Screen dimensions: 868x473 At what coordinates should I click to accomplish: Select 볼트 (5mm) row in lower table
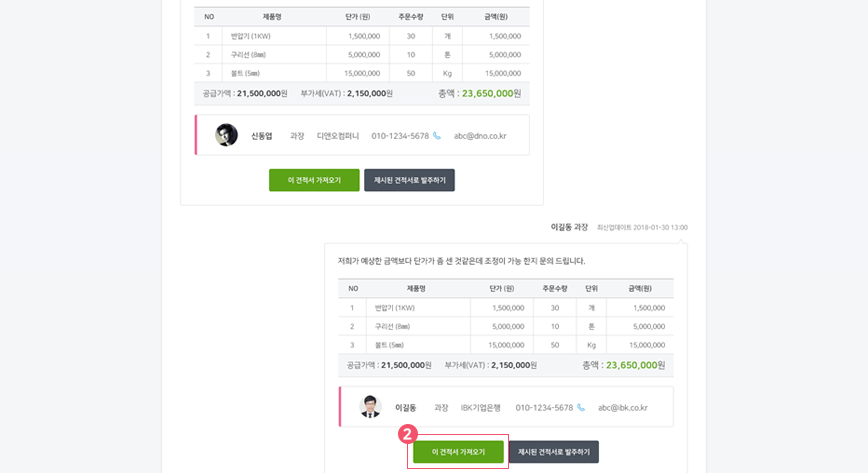(505, 345)
